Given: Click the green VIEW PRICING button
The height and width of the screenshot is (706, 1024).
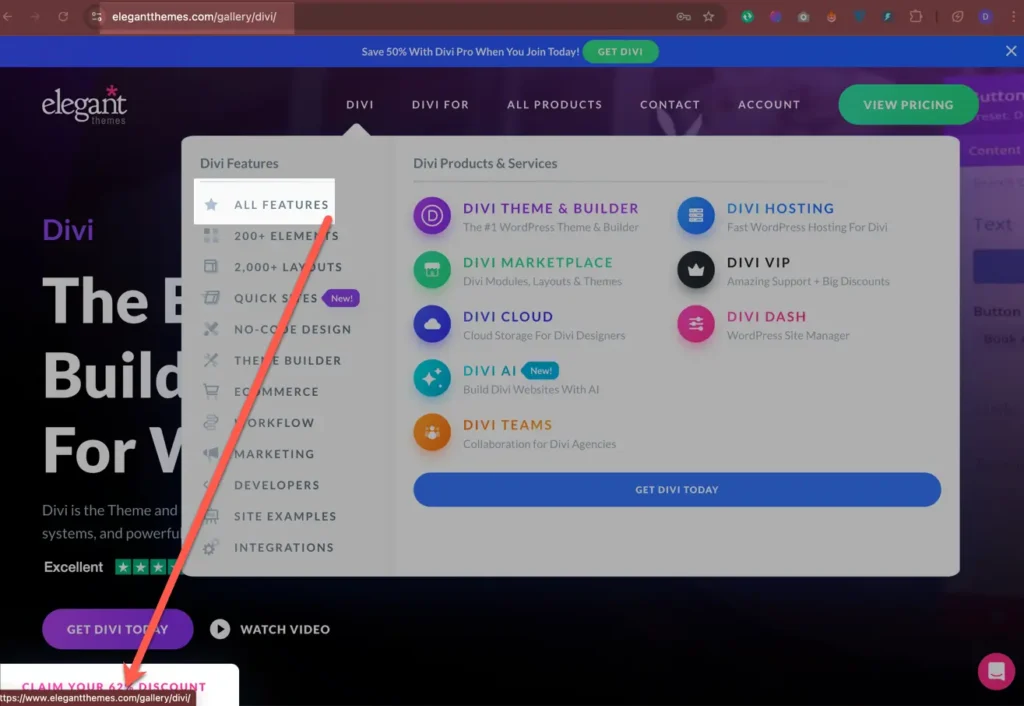Looking at the screenshot, I should coord(908,104).
